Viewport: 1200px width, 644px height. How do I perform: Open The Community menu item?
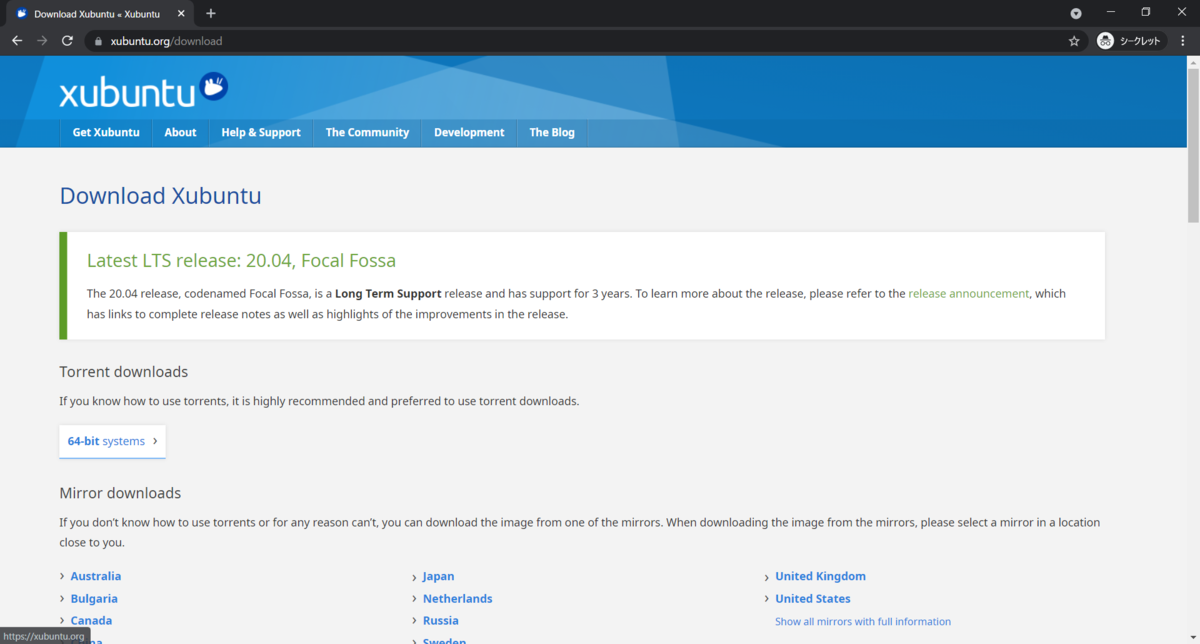(367, 132)
